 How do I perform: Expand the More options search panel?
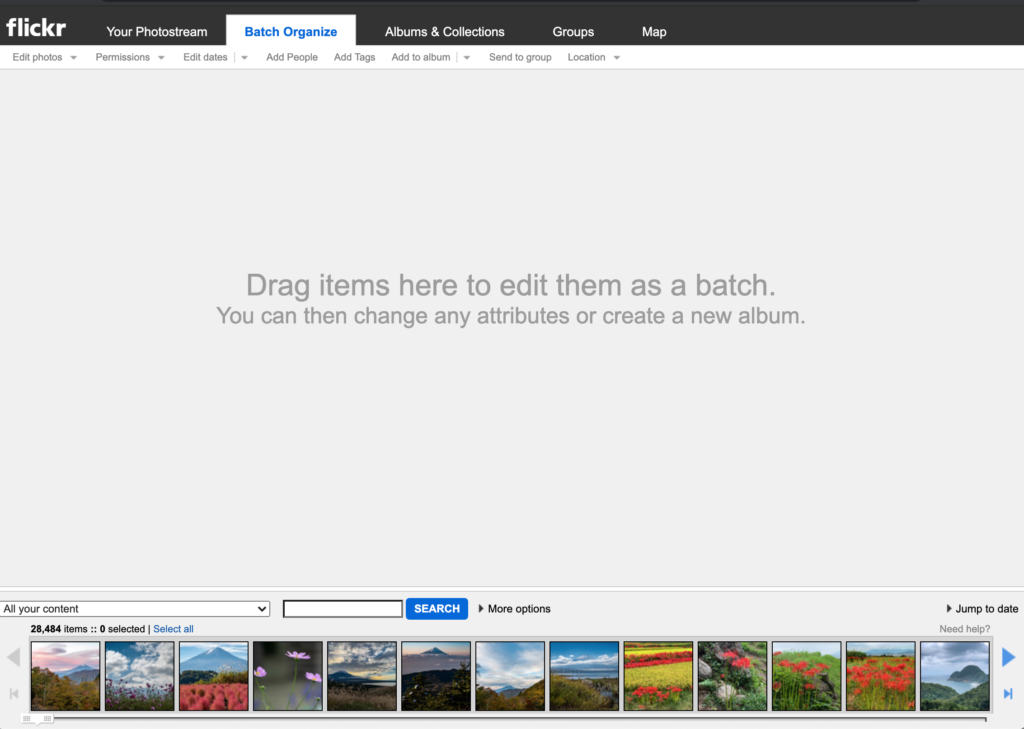(514, 609)
